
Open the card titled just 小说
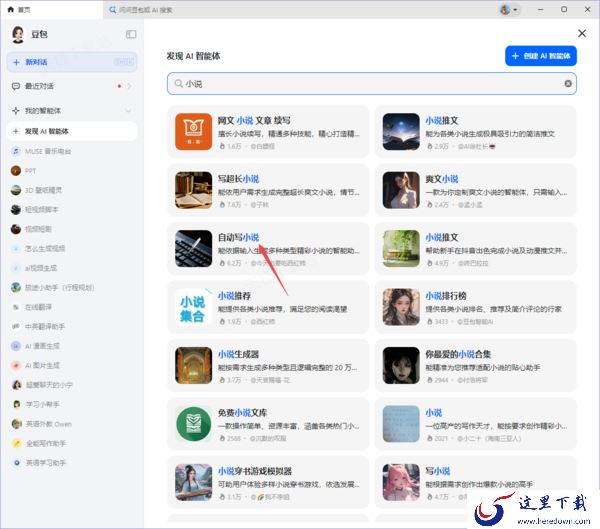coord(476,424)
